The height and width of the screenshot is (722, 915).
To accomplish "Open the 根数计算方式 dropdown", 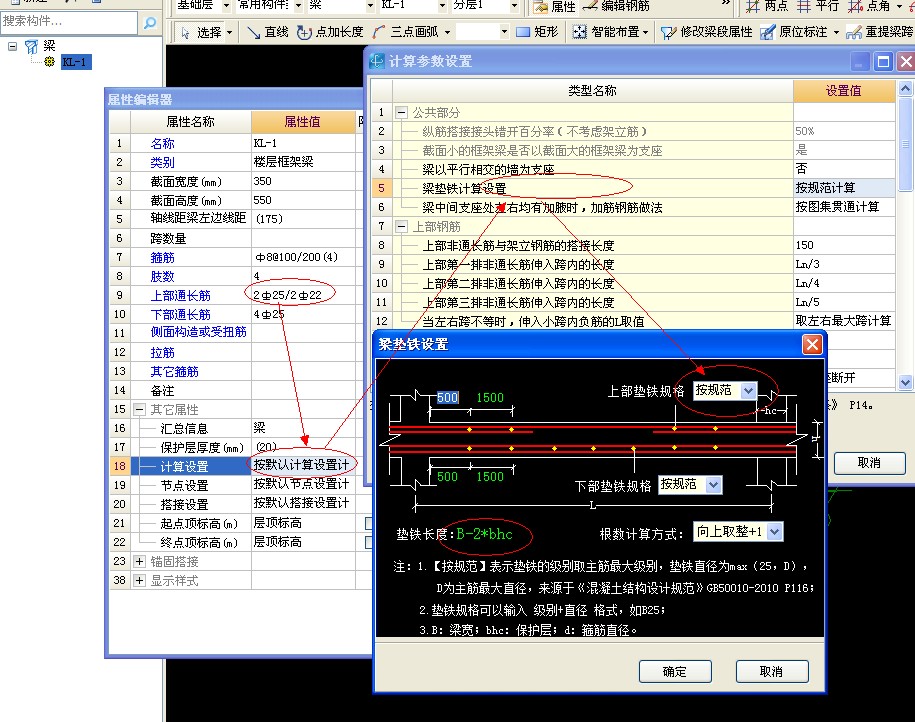I will coord(774,532).
